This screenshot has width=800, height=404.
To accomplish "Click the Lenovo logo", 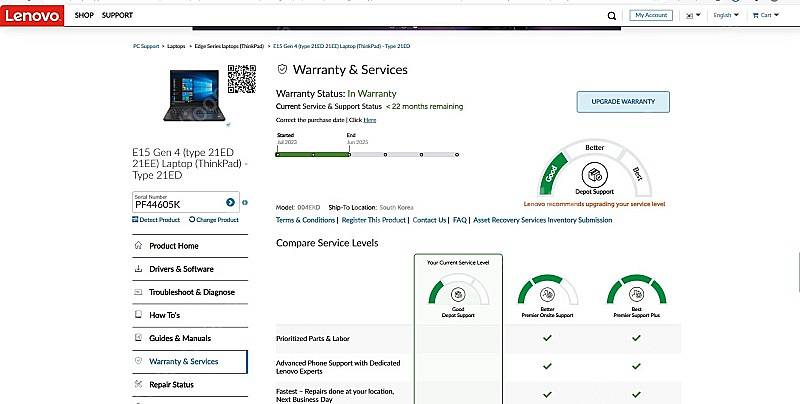I will pyautogui.click(x=32, y=16).
